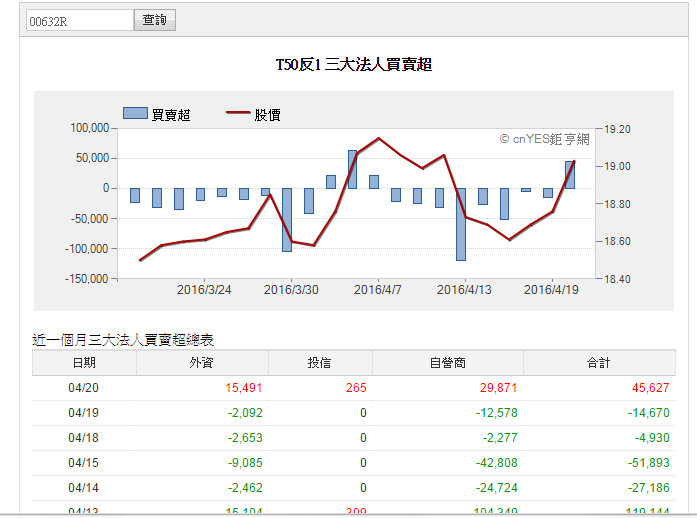Click the 04/20 date row
Screen dimensions: 697x518
[x=353, y=388]
